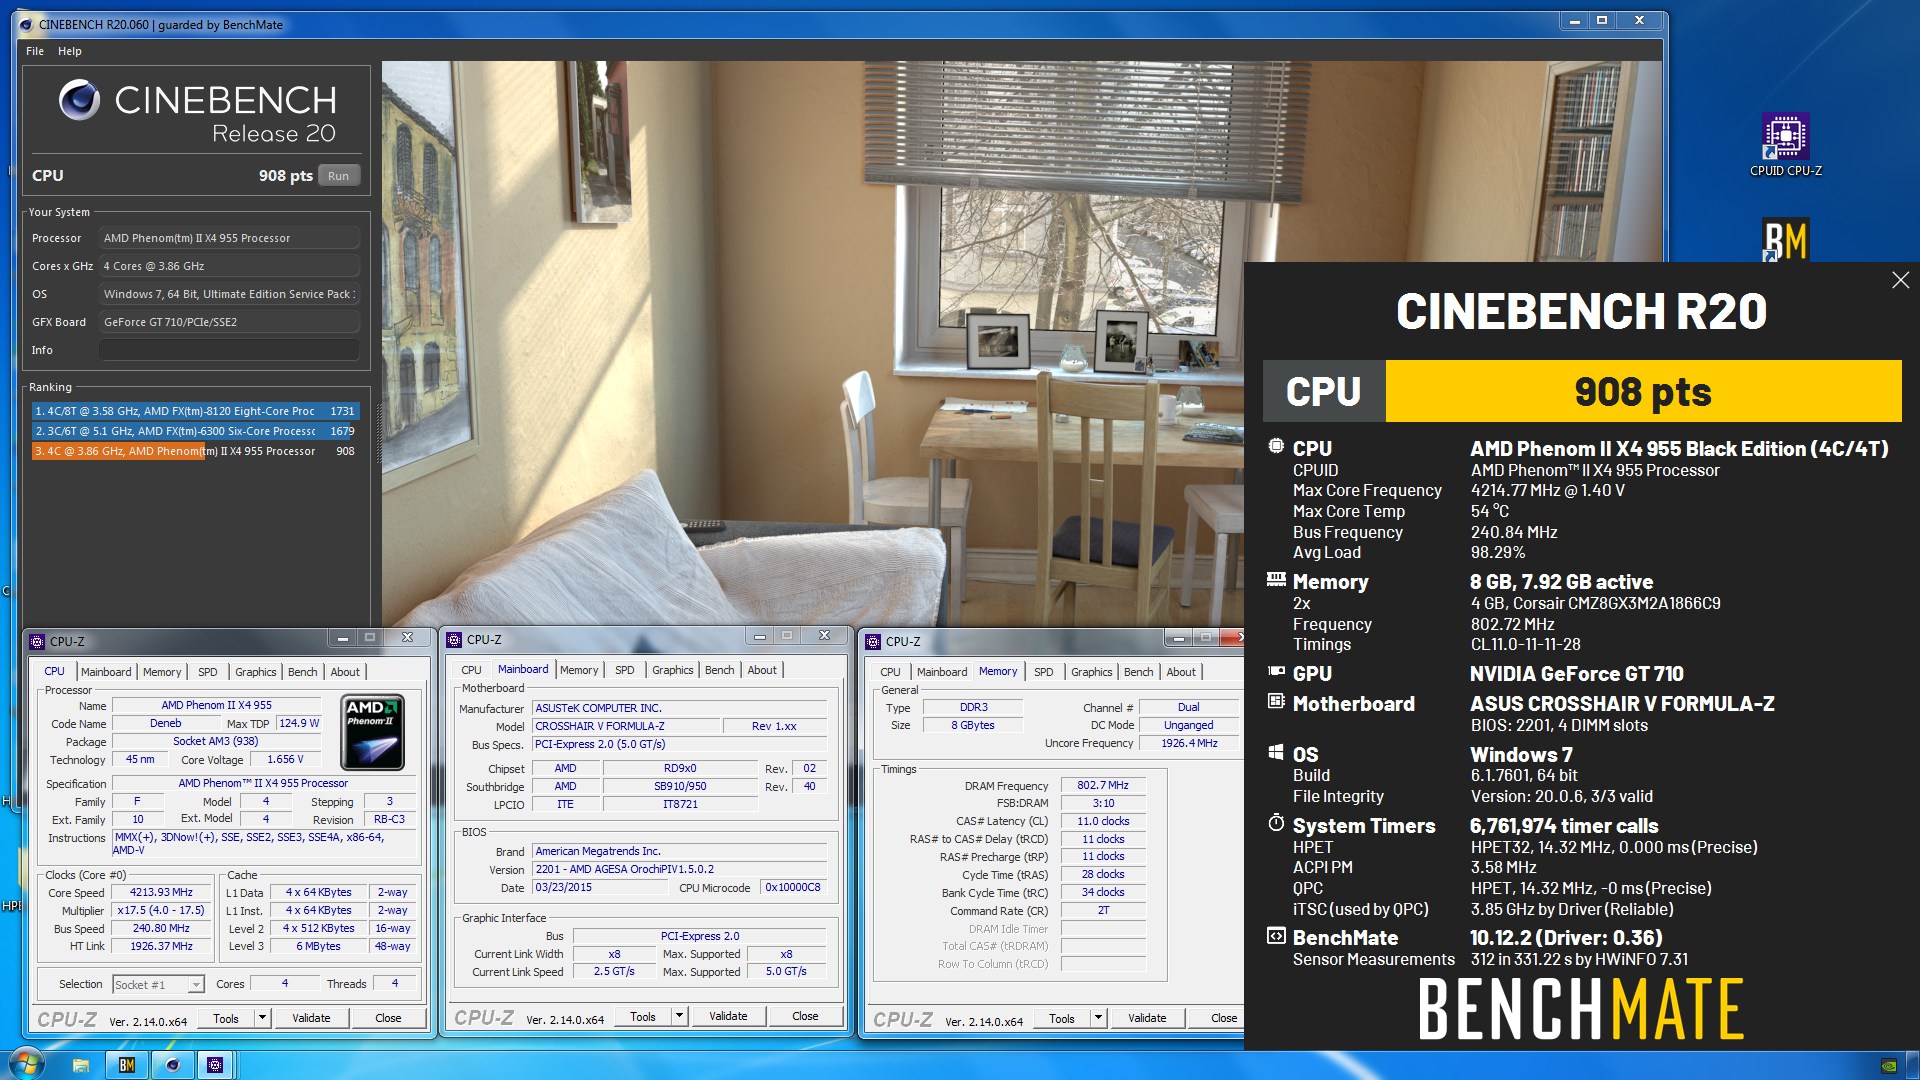Click the CPU chip icon in the BenchMate panel
1920x1080 pixels.
tap(1276, 446)
